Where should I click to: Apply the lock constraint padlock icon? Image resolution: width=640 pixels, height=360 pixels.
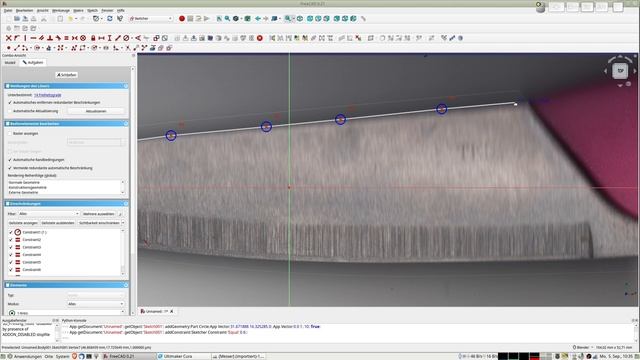tap(93, 38)
